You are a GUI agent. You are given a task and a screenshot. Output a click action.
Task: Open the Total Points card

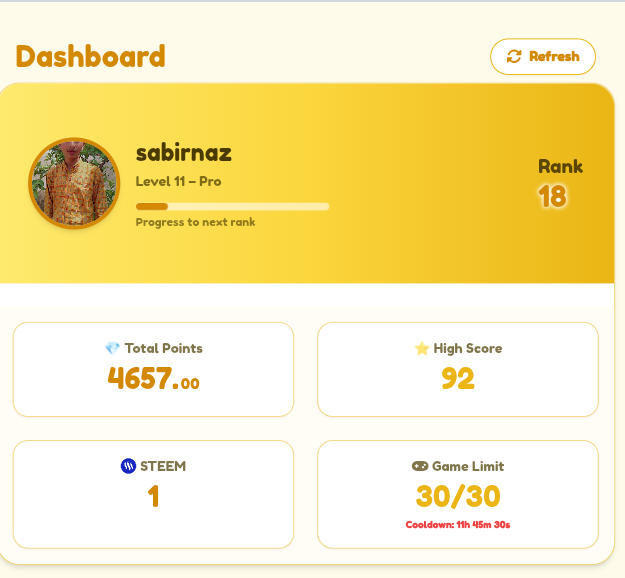(x=153, y=370)
